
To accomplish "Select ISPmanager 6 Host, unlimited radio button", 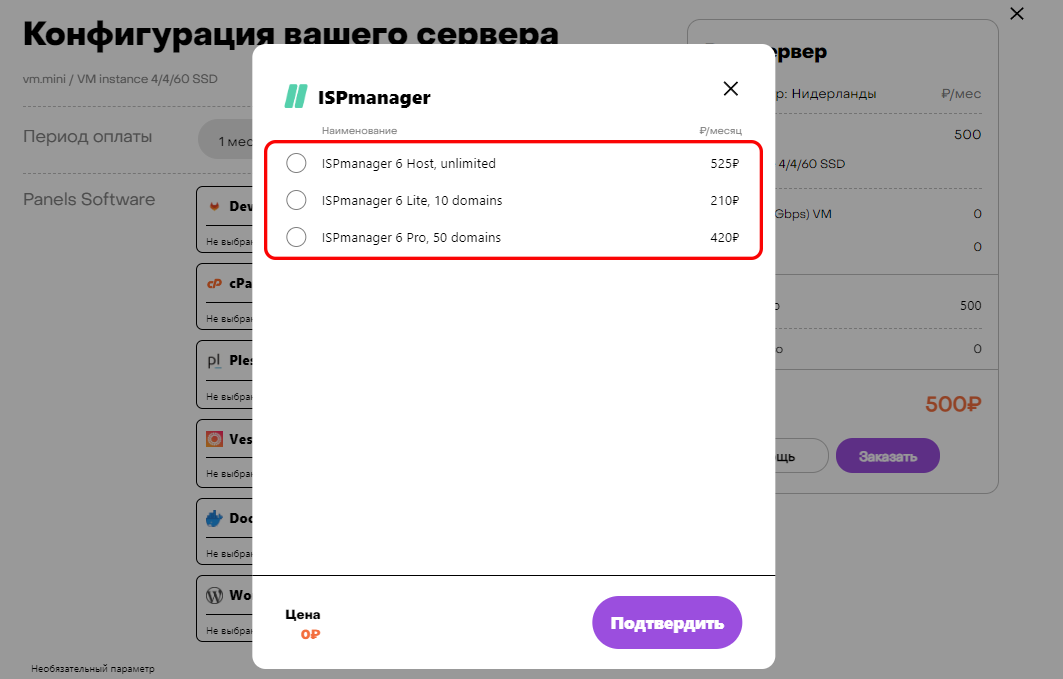I will coord(296,163).
